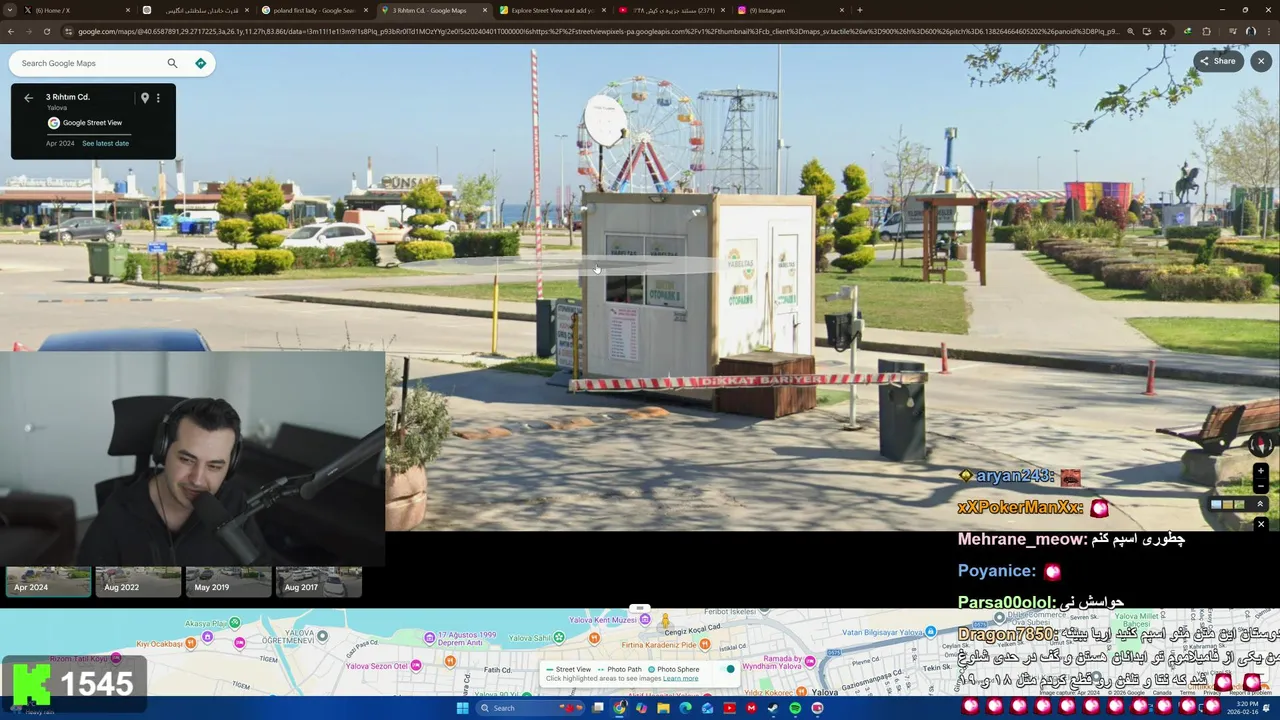1280x720 pixels.
Task: Open Steam from the taskbar
Action: pyautogui.click(x=773, y=708)
